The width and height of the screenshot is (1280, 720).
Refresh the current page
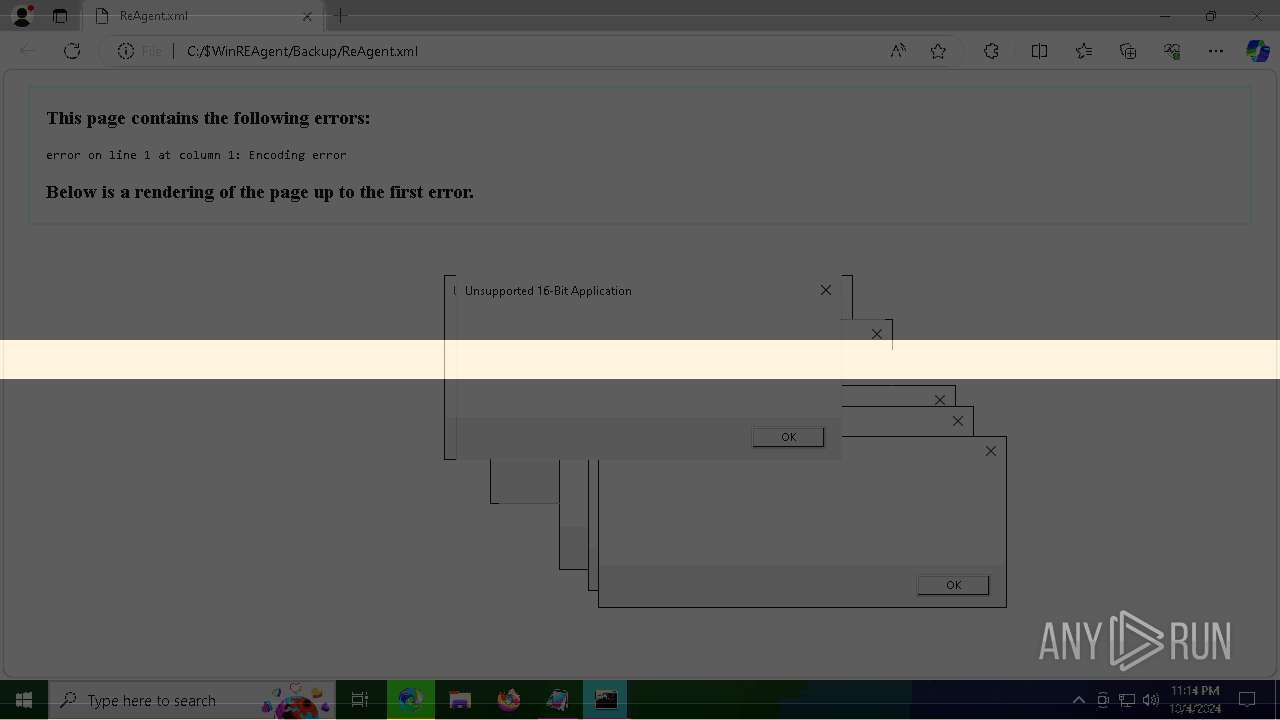click(x=72, y=51)
